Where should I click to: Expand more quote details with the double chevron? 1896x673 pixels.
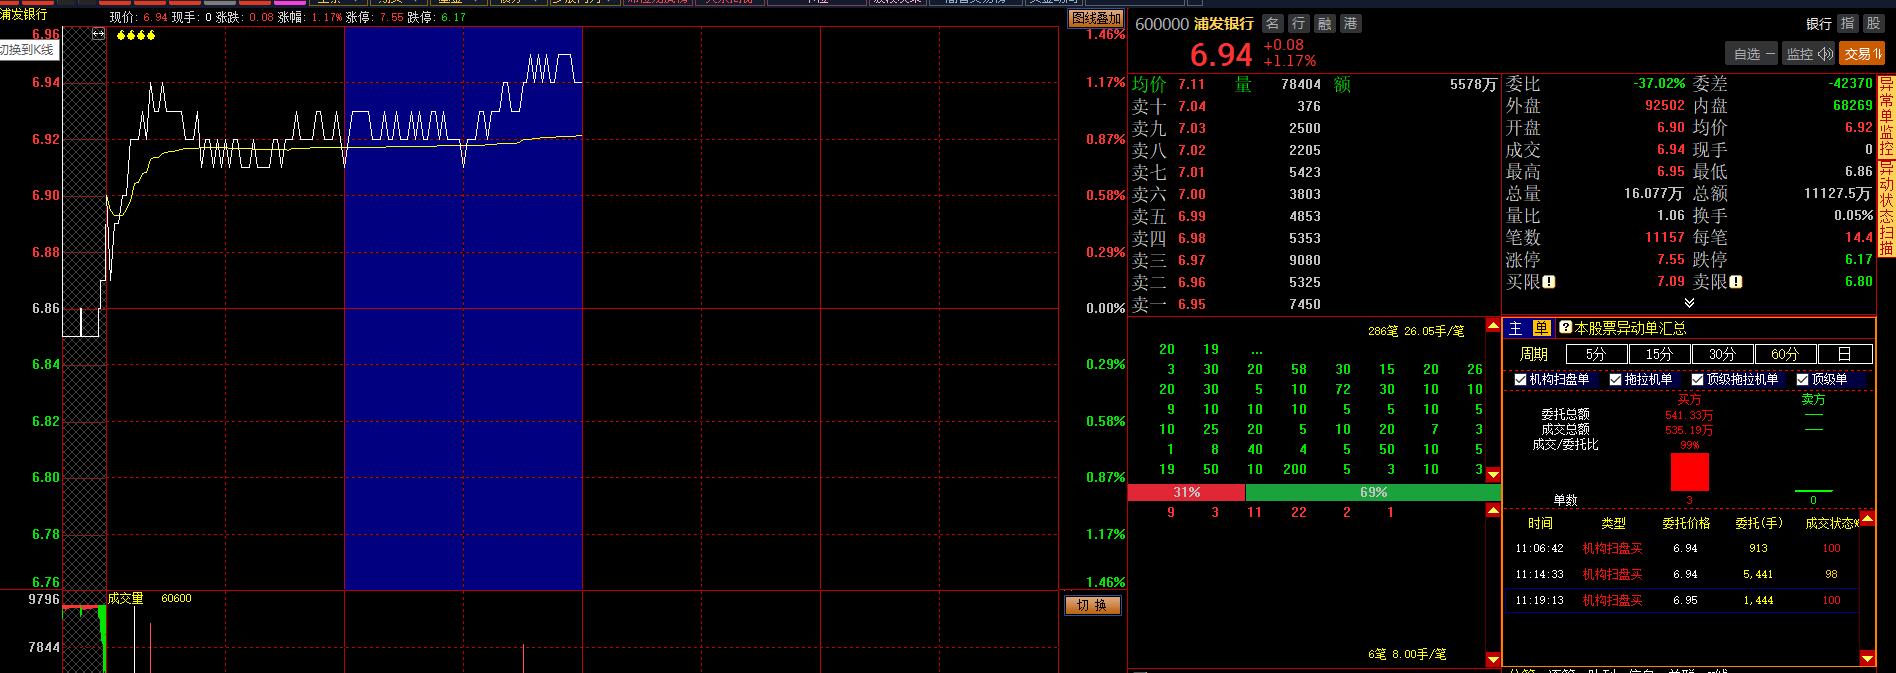click(x=1689, y=303)
